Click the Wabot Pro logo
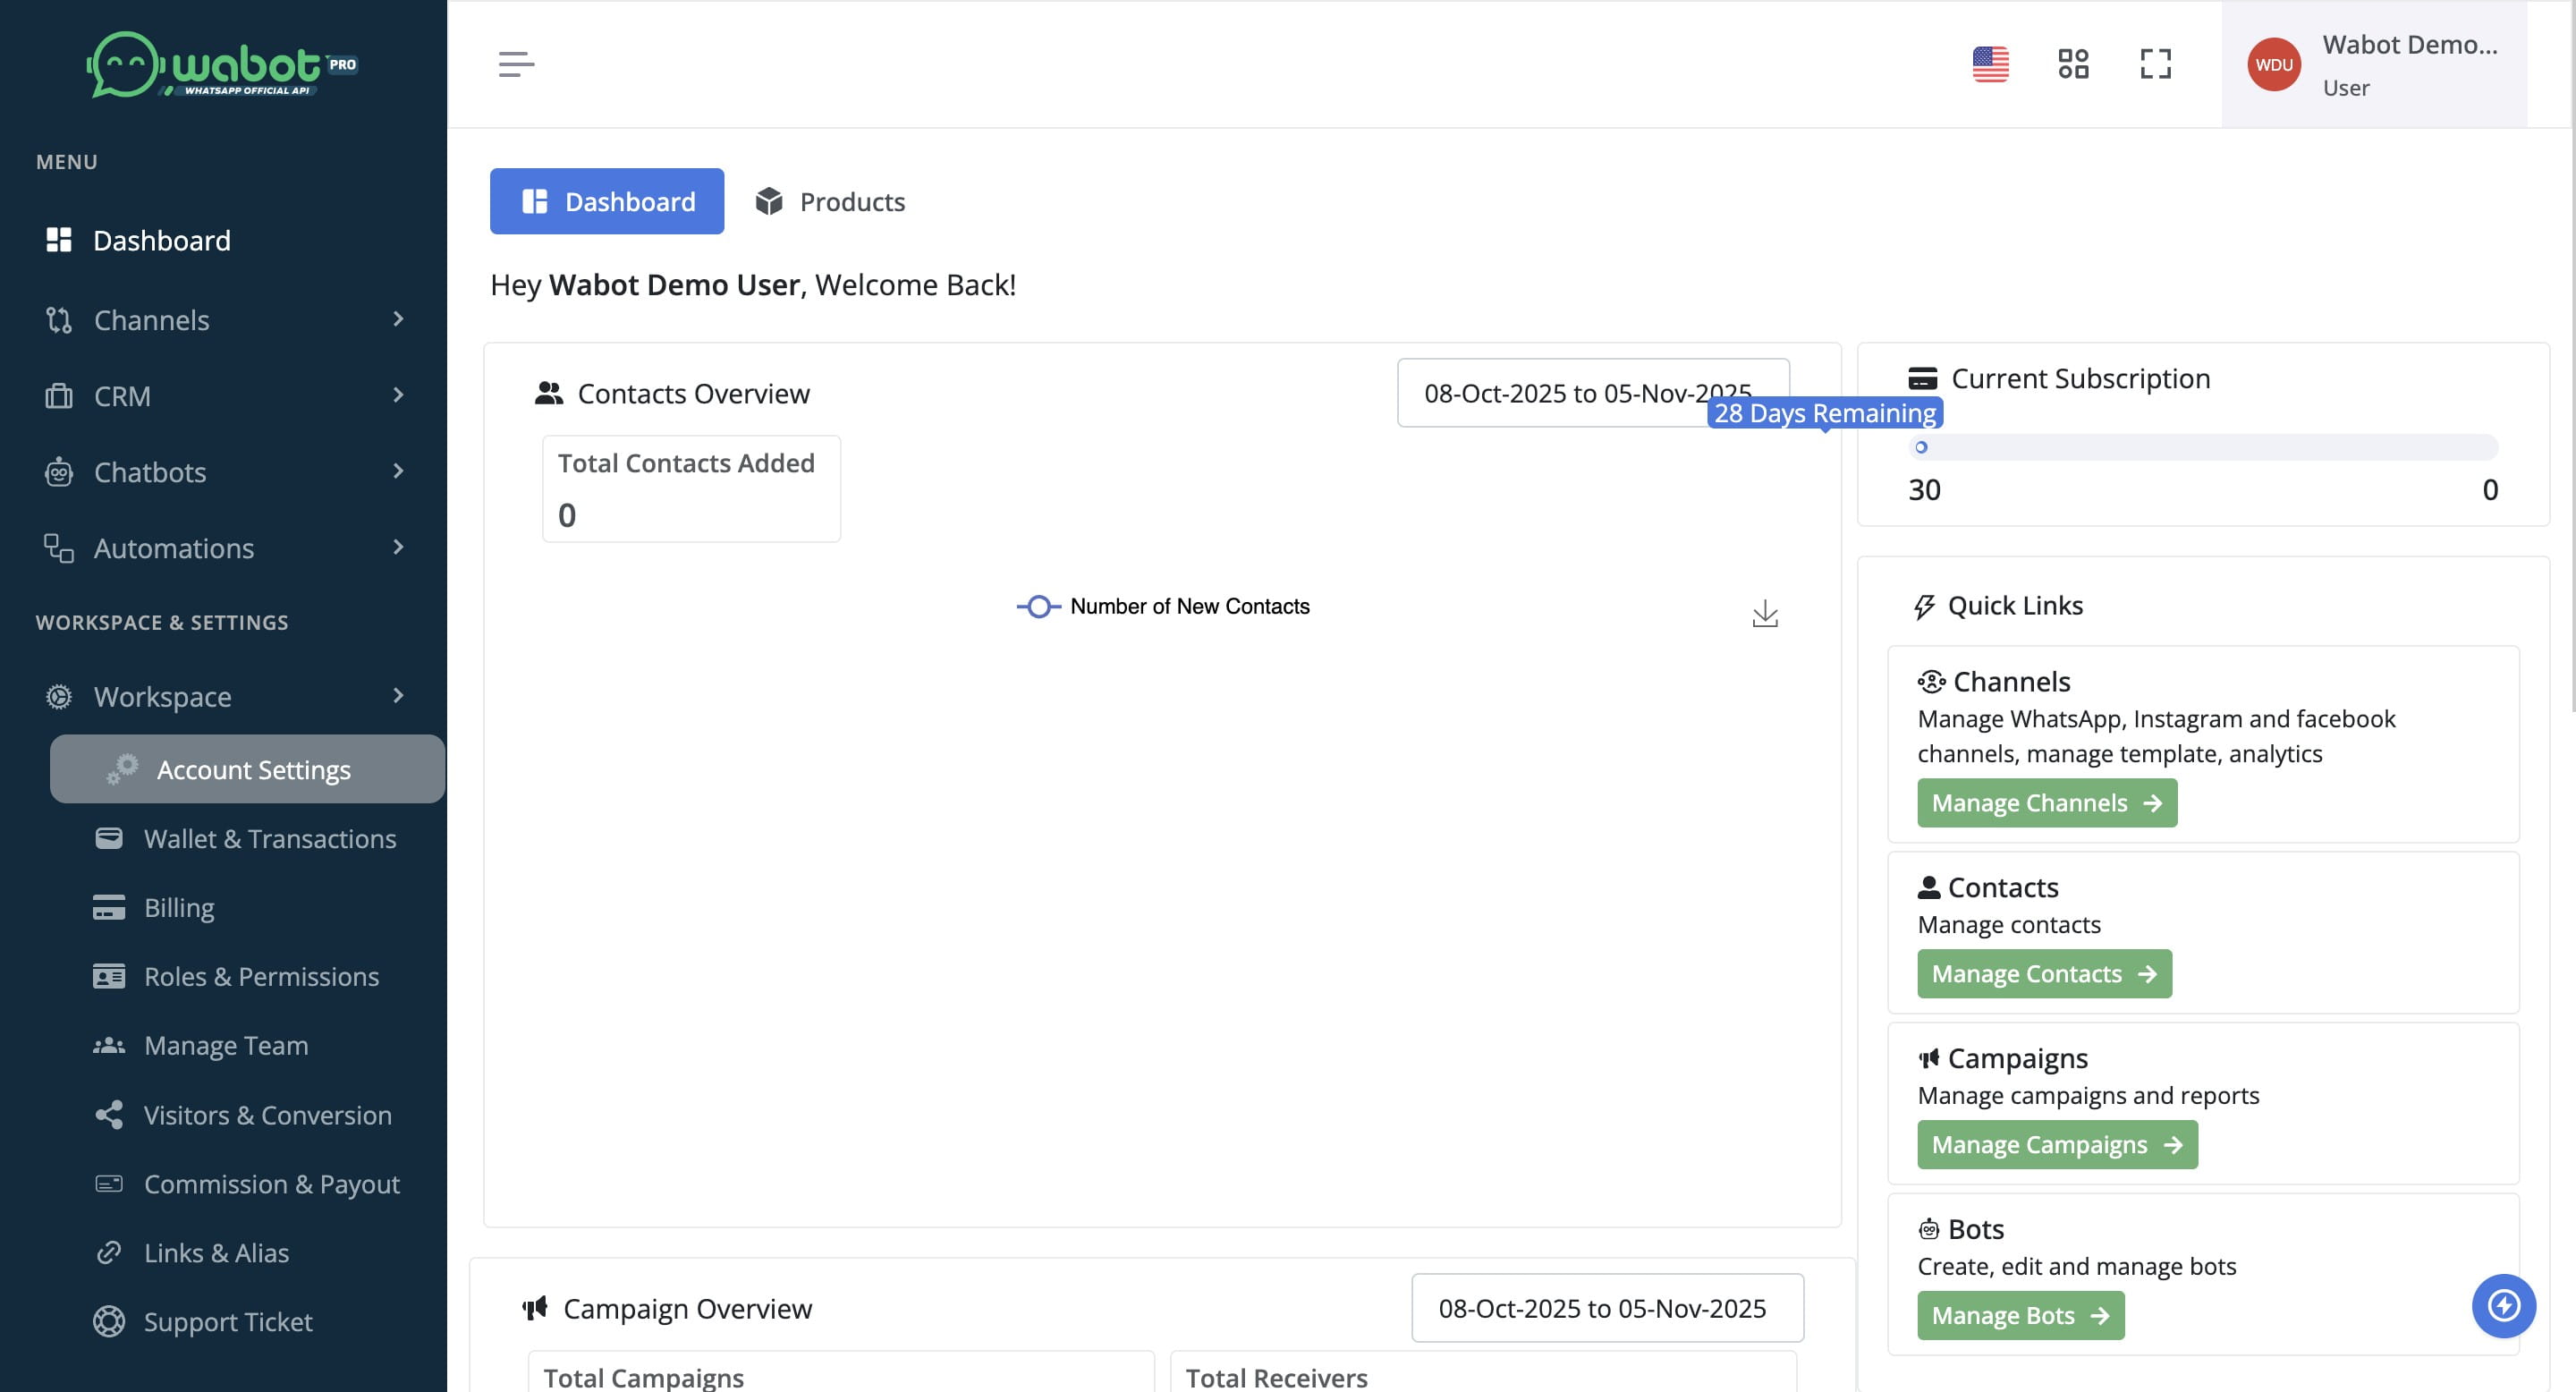 tap(222, 65)
